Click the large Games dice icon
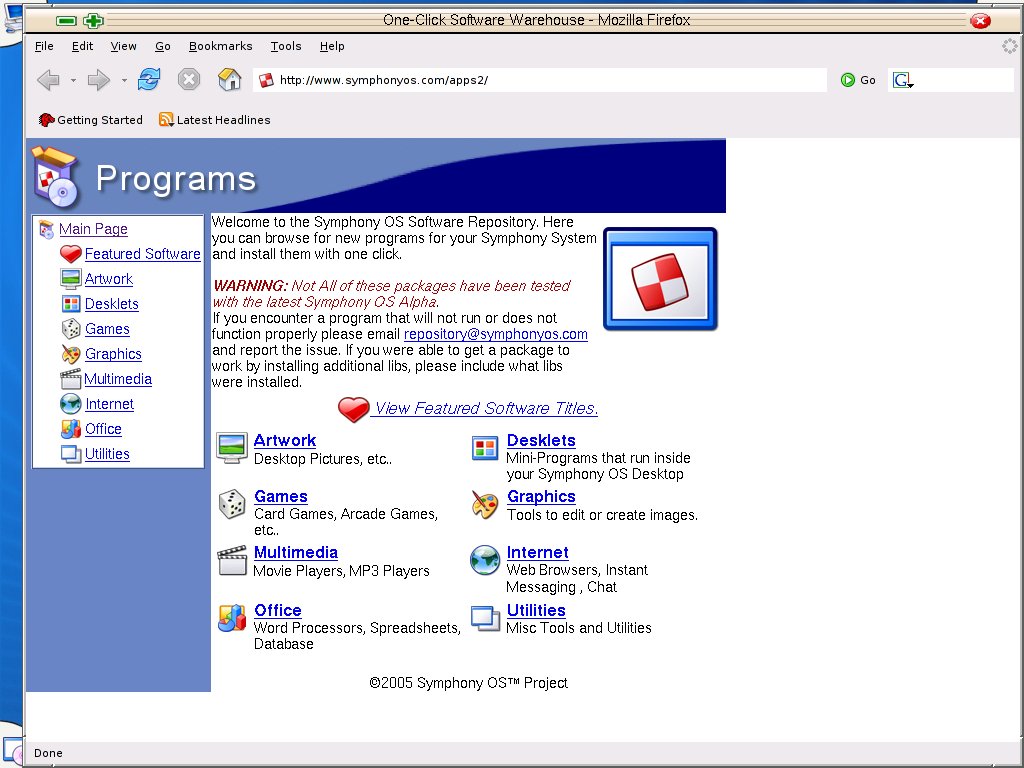The width and height of the screenshot is (1024, 768). (x=232, y=504)
